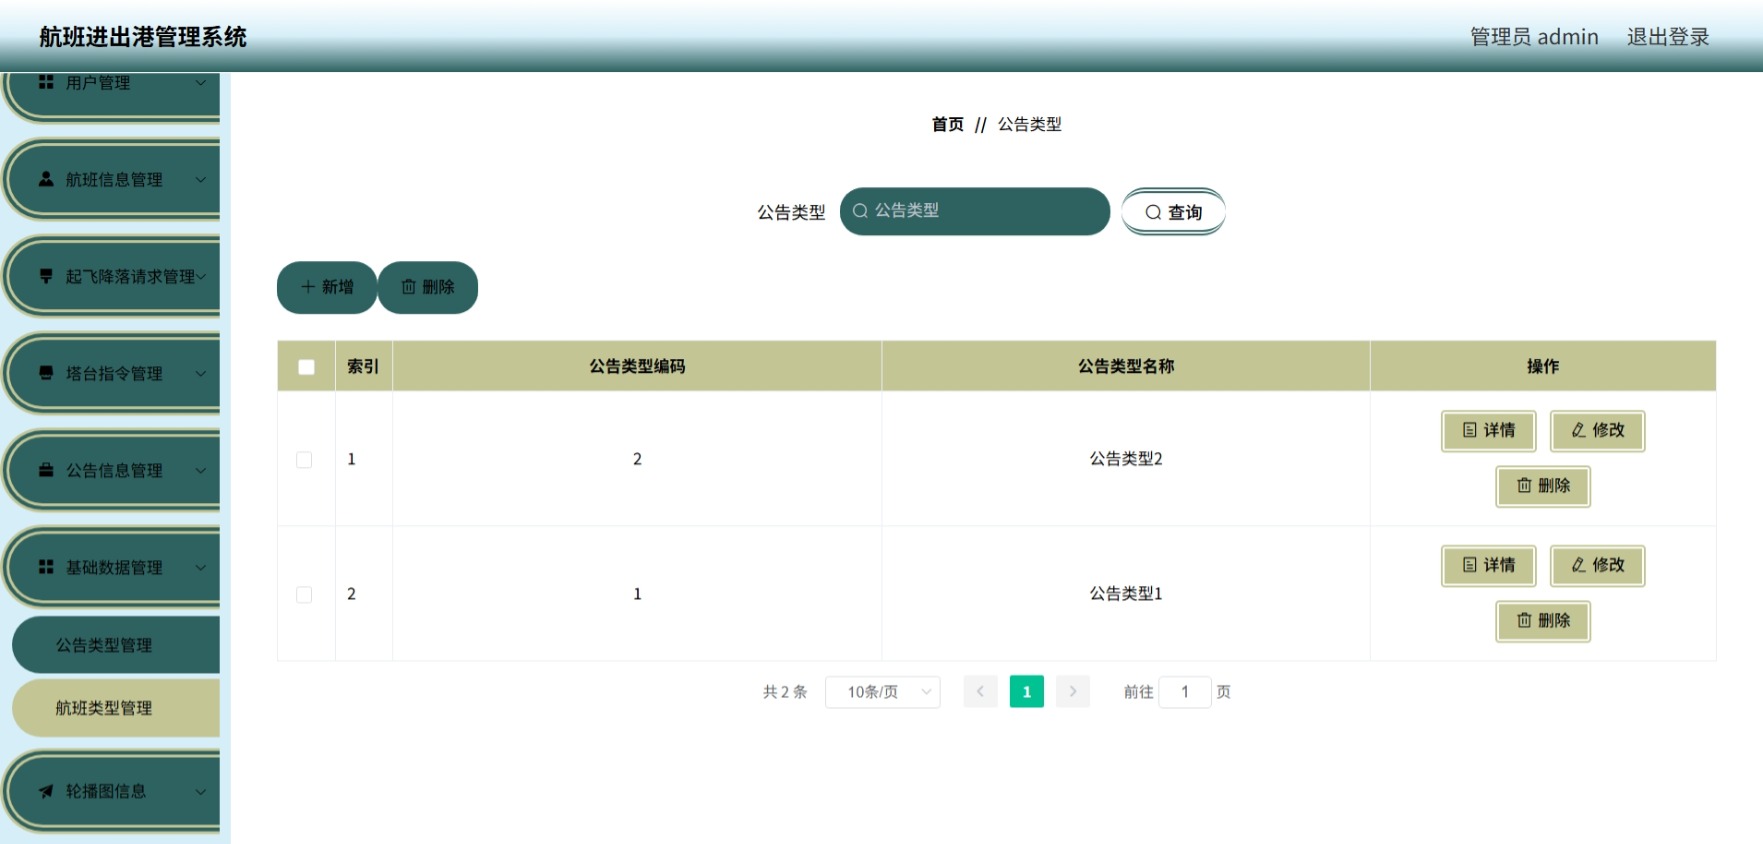Click the plus icon on 新增 button
This screenshot has height=844, width=1763.
click(308, 287)
